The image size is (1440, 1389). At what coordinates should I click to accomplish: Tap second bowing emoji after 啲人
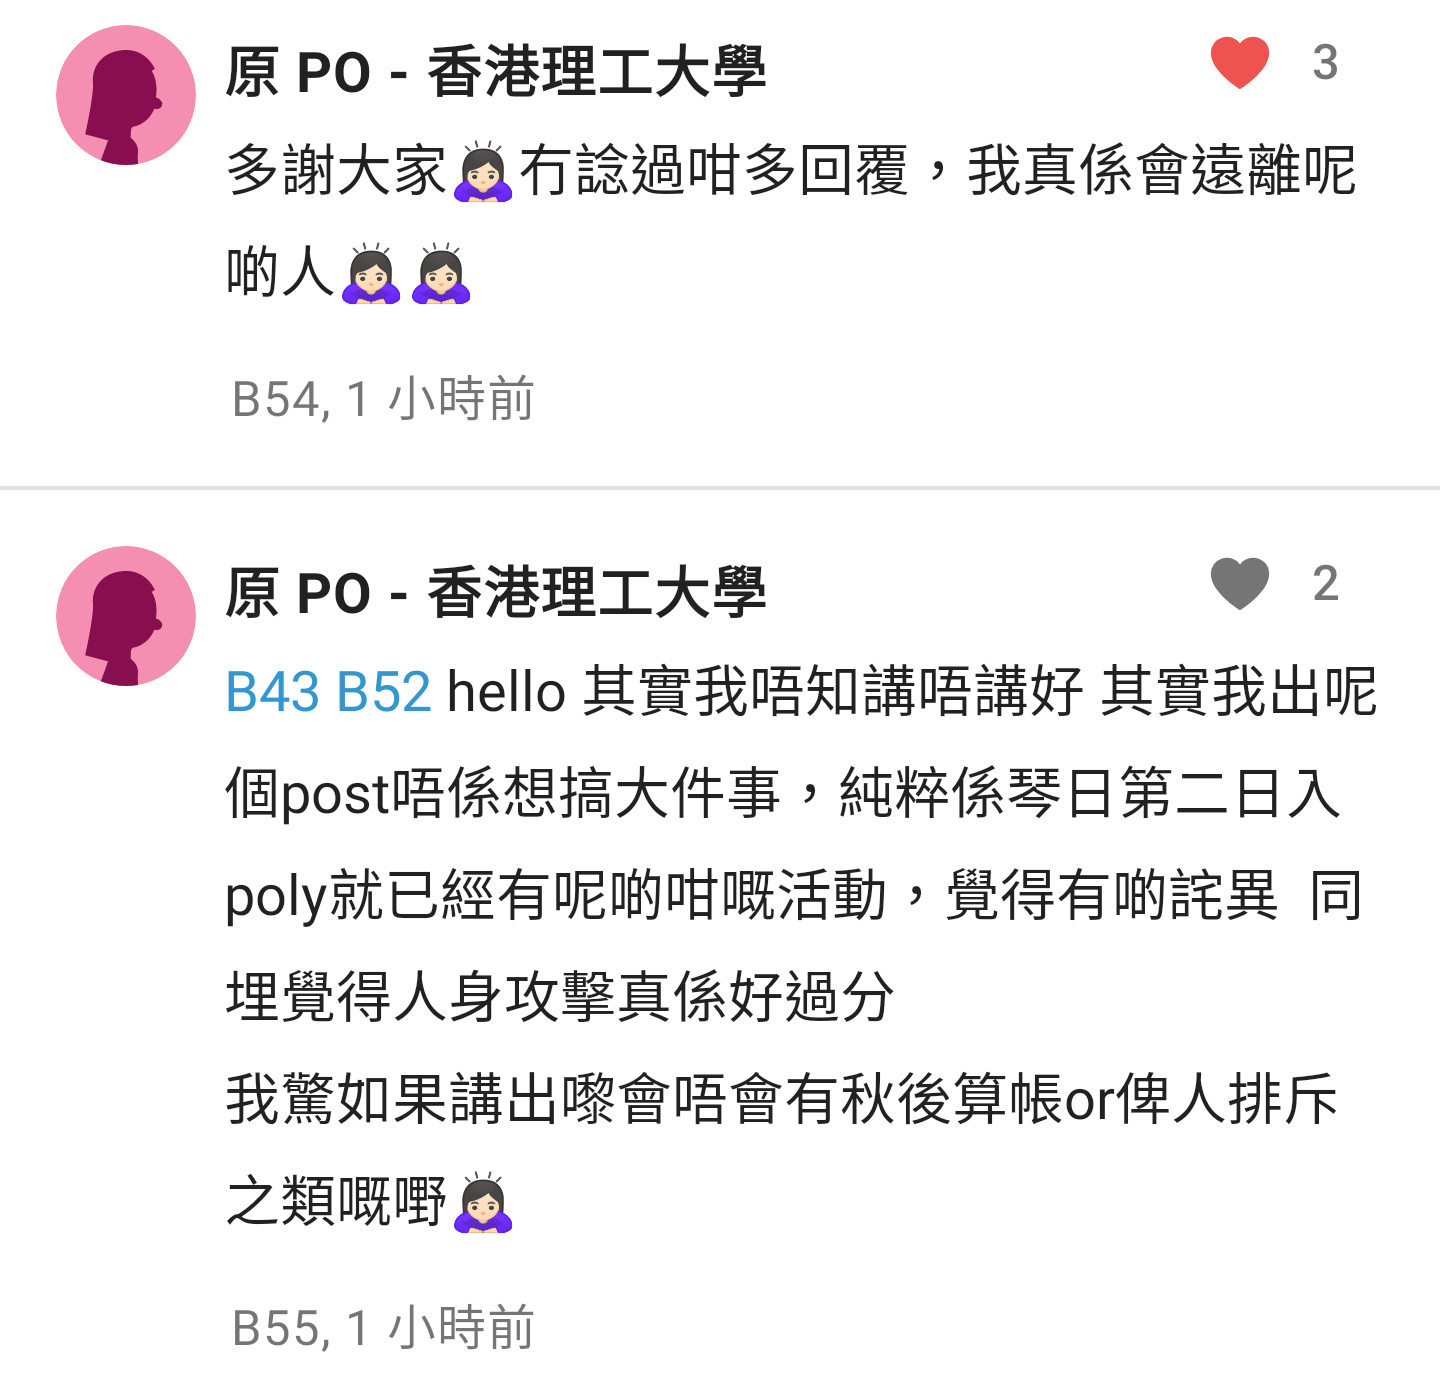coord(441,273)
